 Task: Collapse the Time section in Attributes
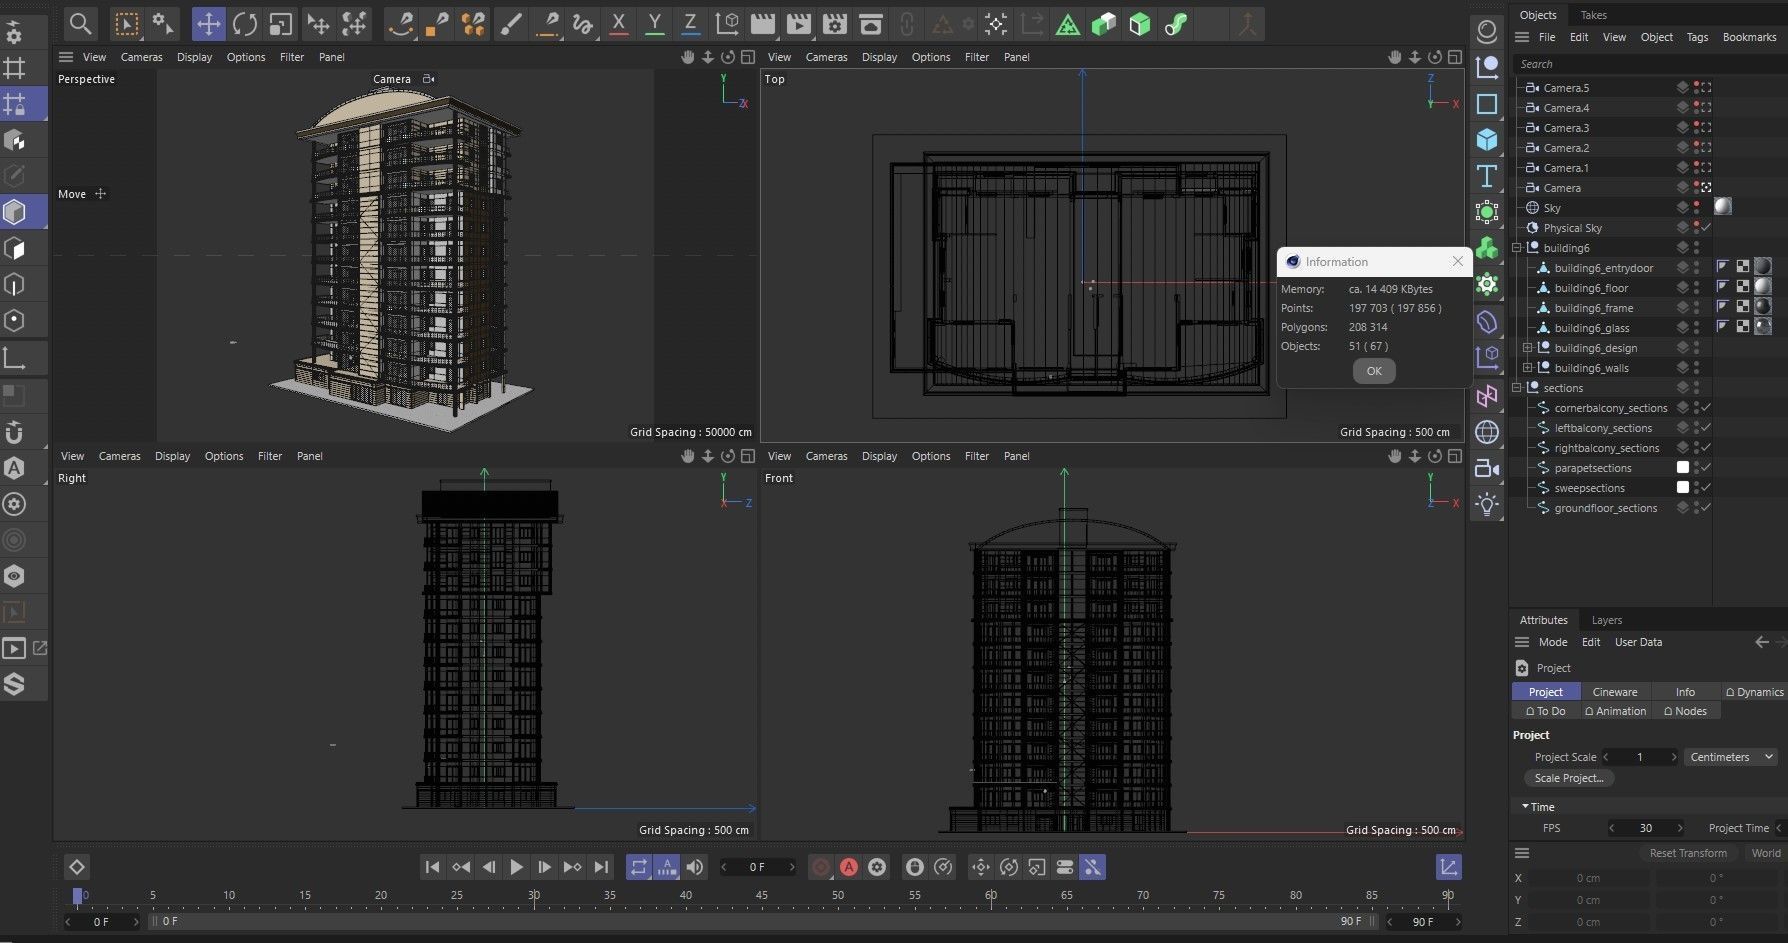(1525, 806)
